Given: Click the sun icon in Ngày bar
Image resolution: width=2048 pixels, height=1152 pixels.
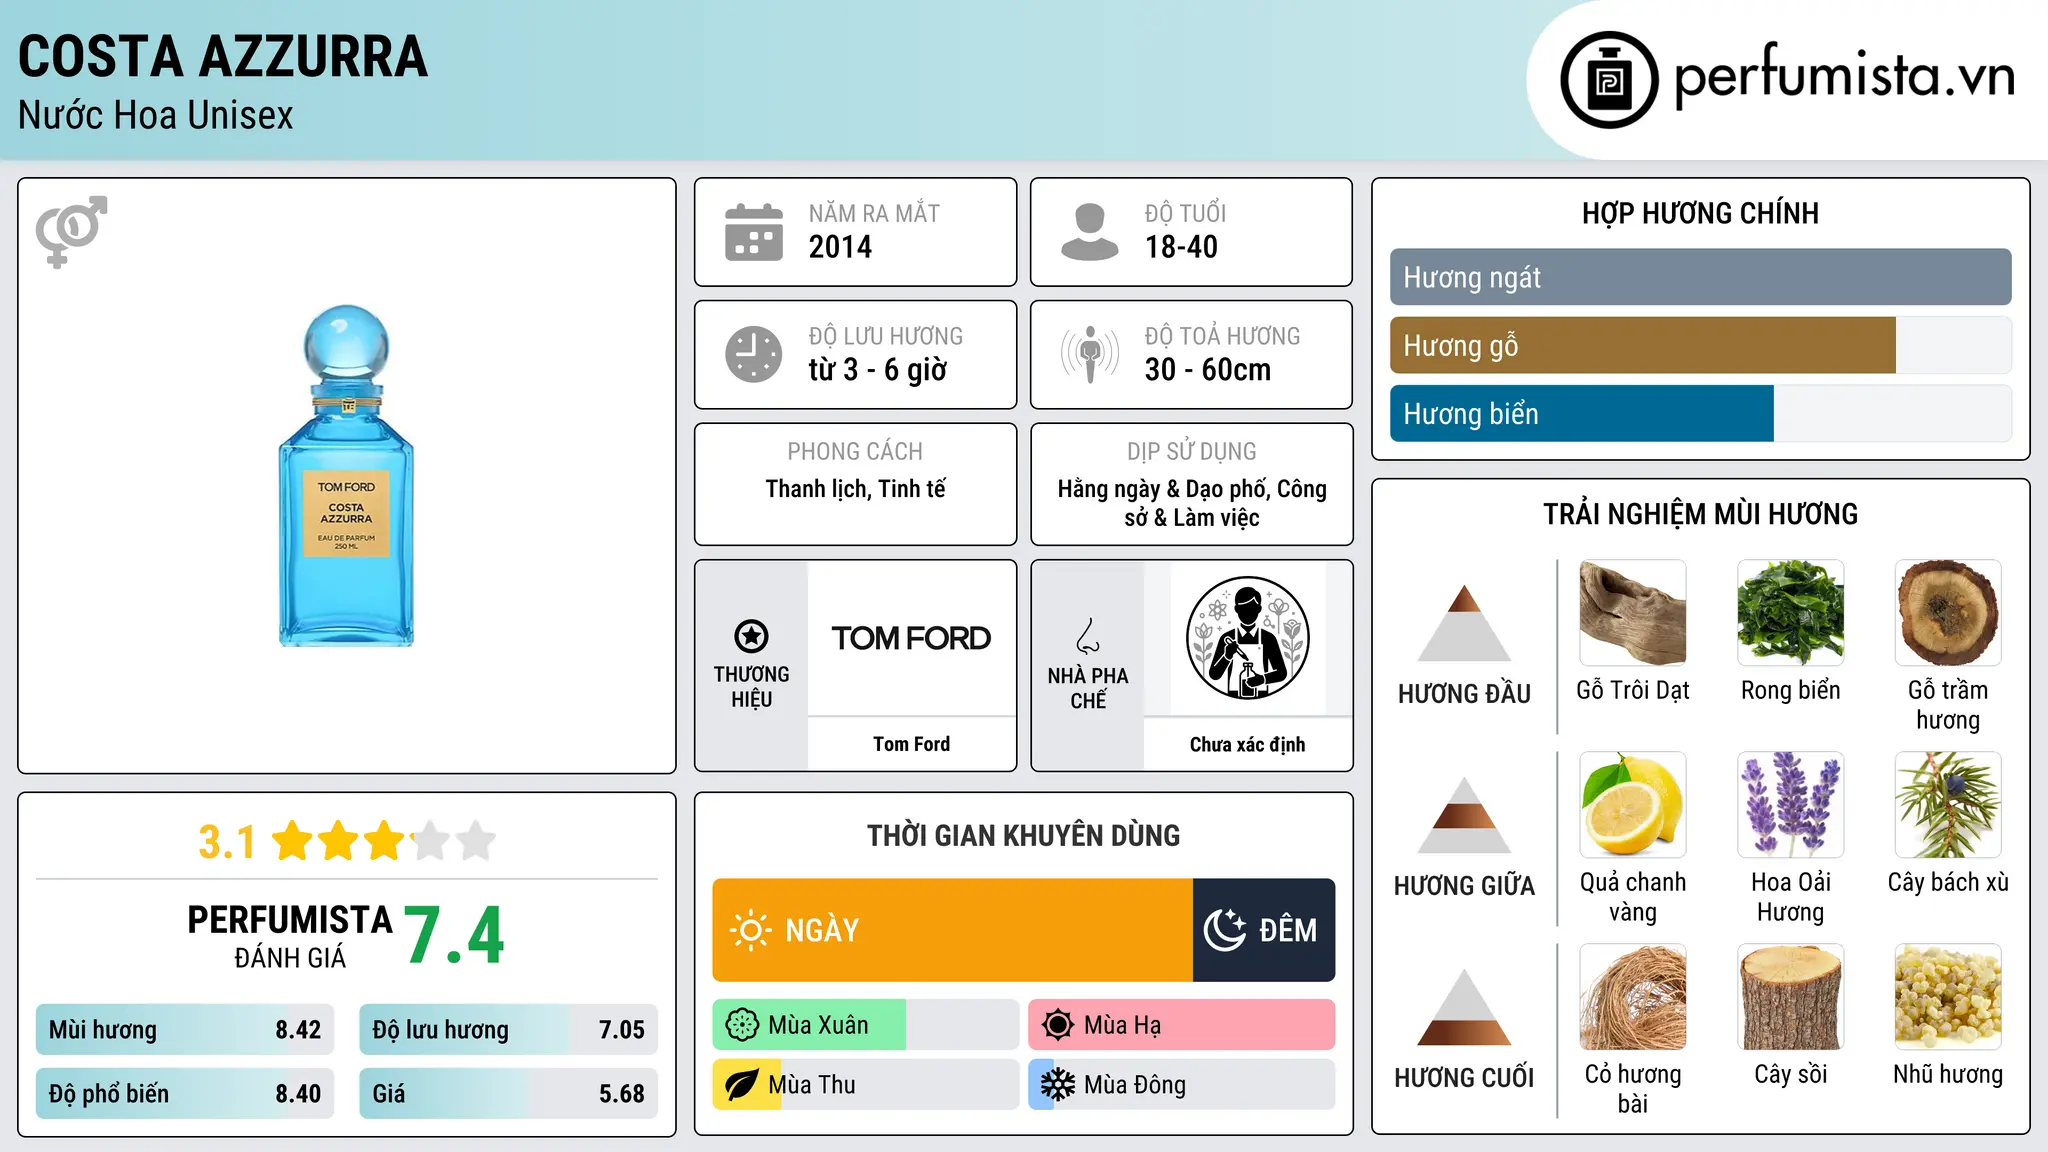Looking at the screenshot, I should click(x=750, y=930).
